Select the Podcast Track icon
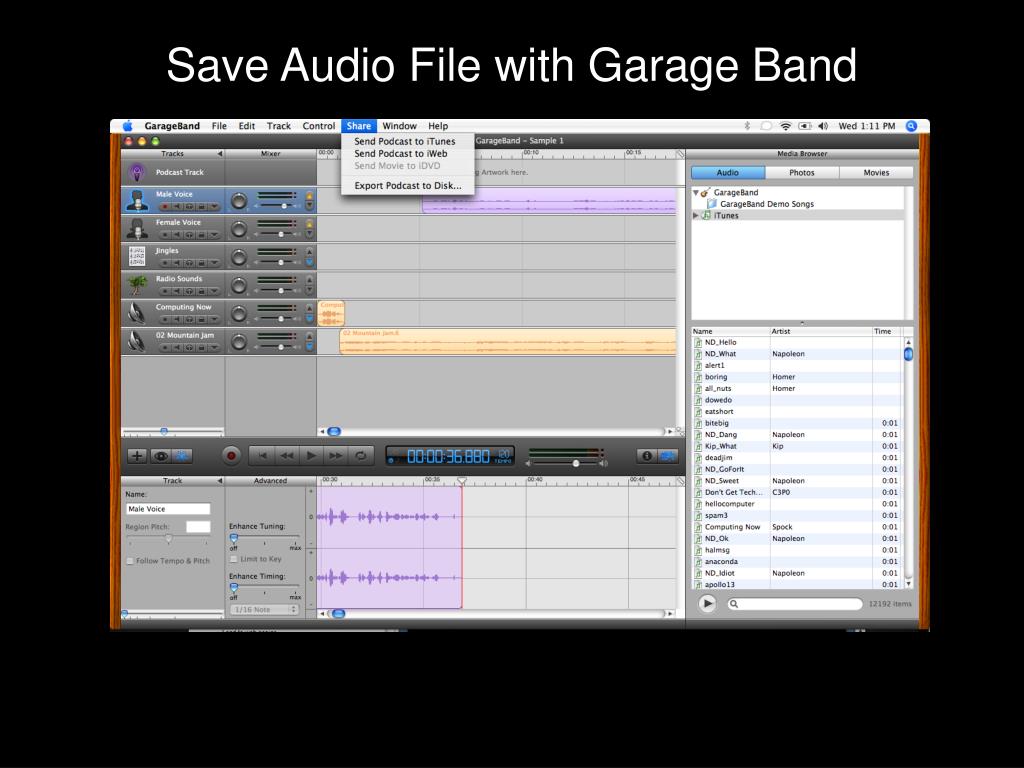Image resolution: width=1024 pixels, height=768 pixels. 136,172
